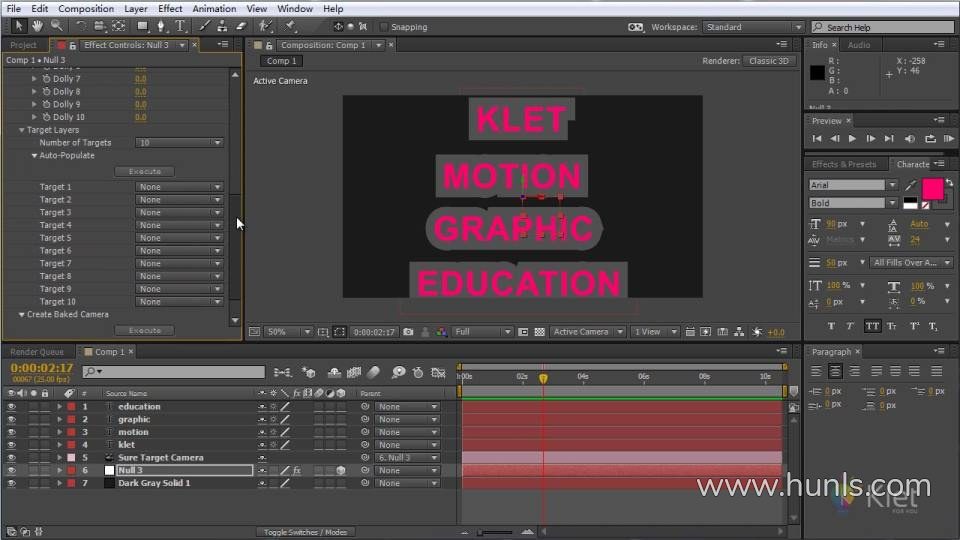960x540 pixels.
Task: Hide the klet layer
Action: click(11, 445)
